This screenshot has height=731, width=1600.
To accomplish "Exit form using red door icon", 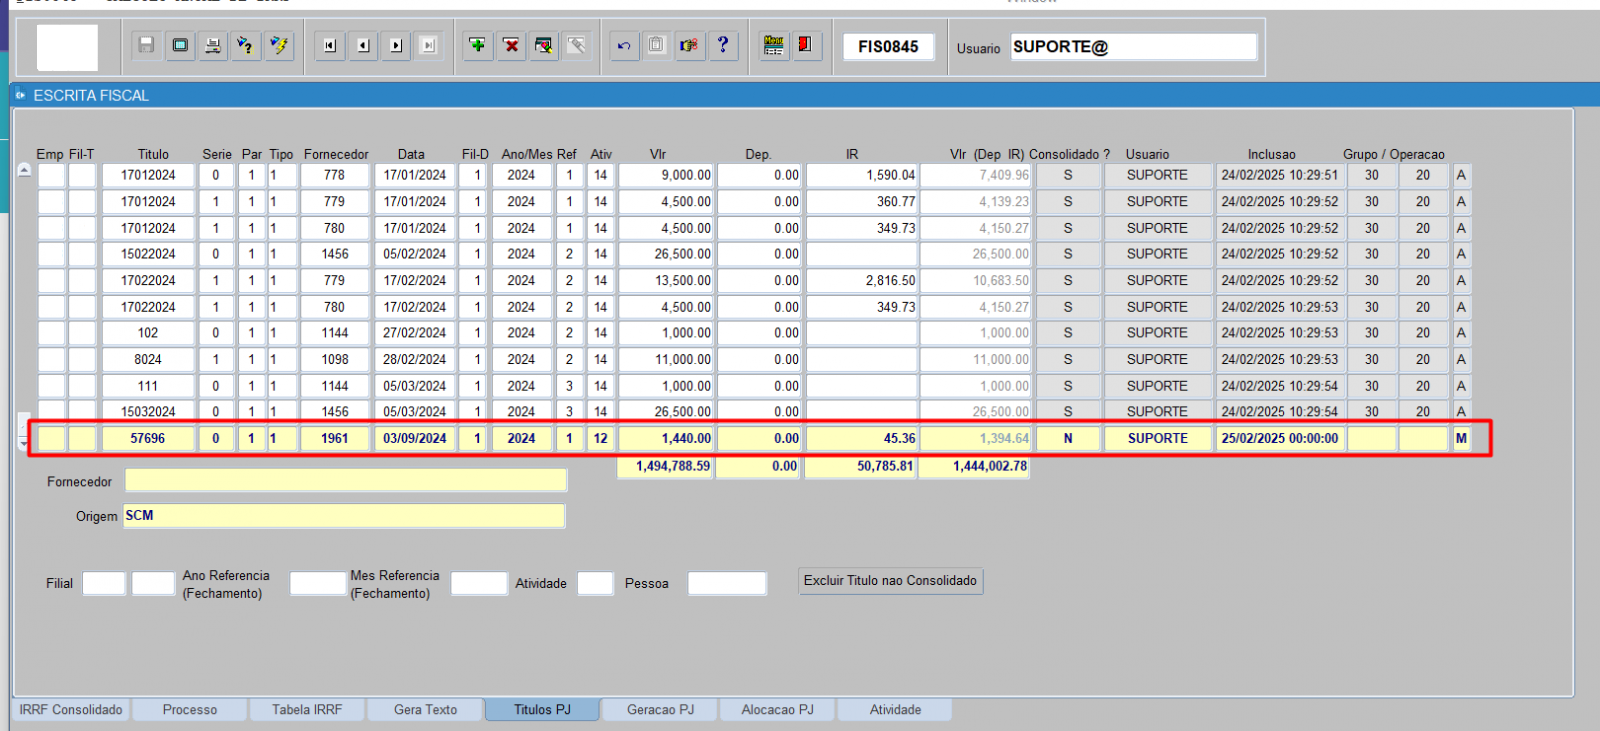I will [806, 46].
